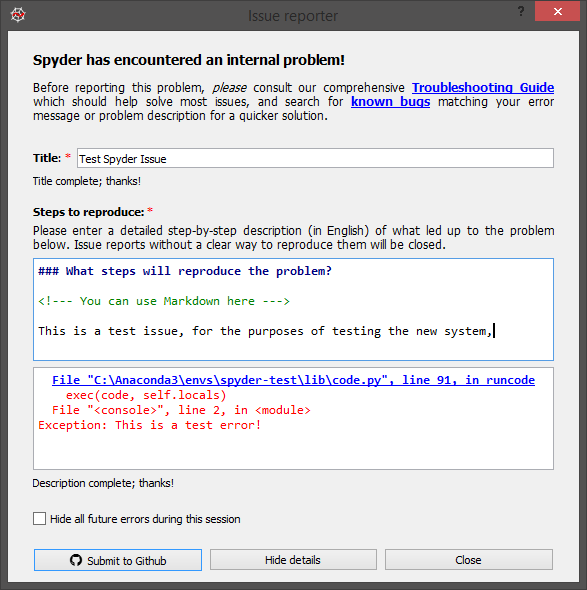Click the '### What steps will reproduce' heading line

[x=185, y=271]
